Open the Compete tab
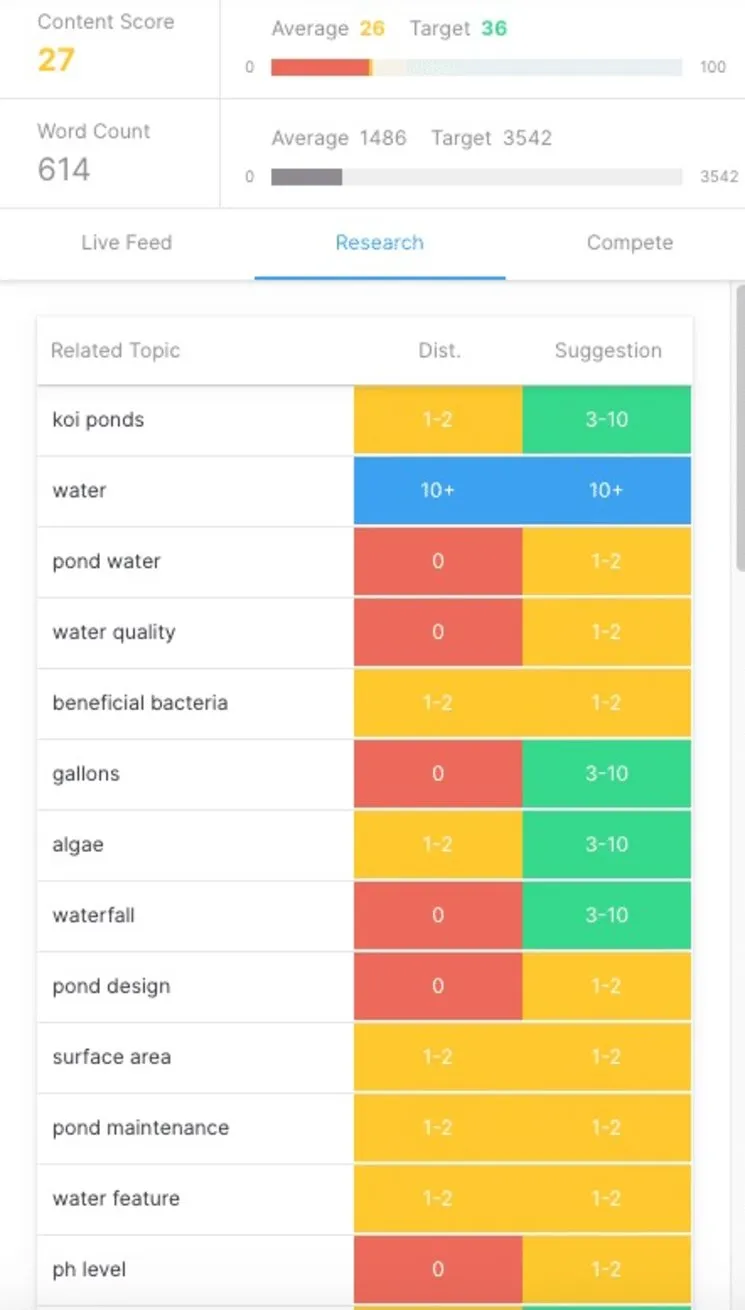 point(629,243)
